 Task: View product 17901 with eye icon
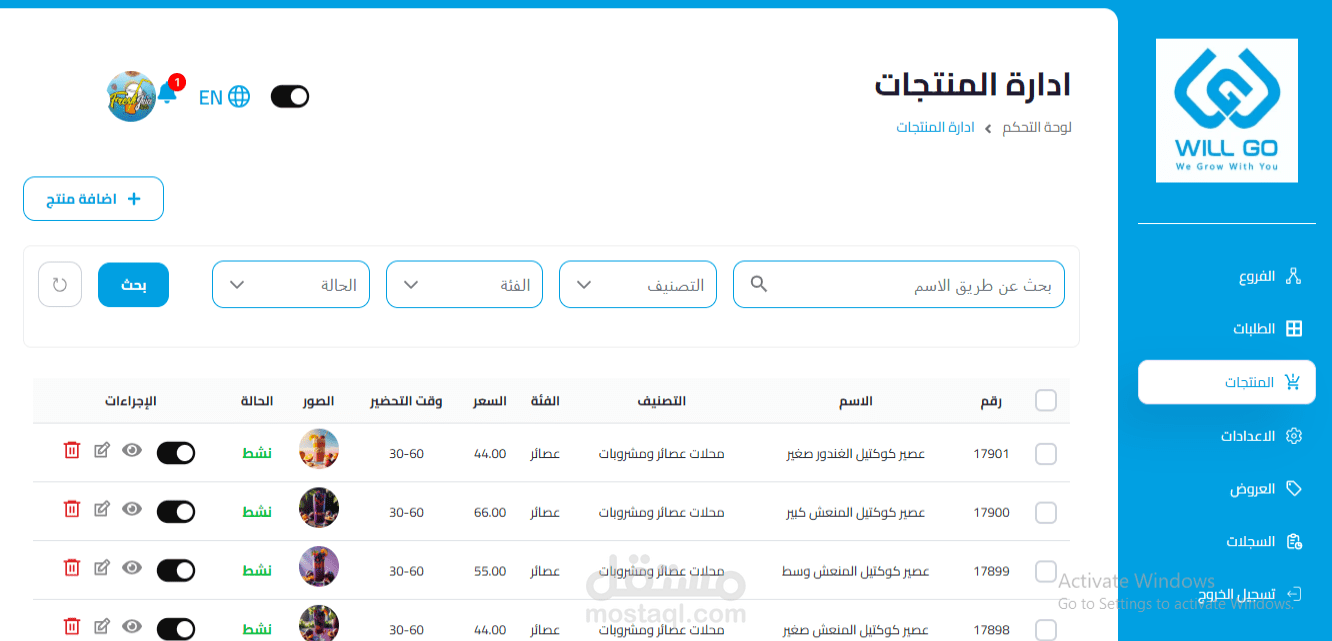click(132, 451)
